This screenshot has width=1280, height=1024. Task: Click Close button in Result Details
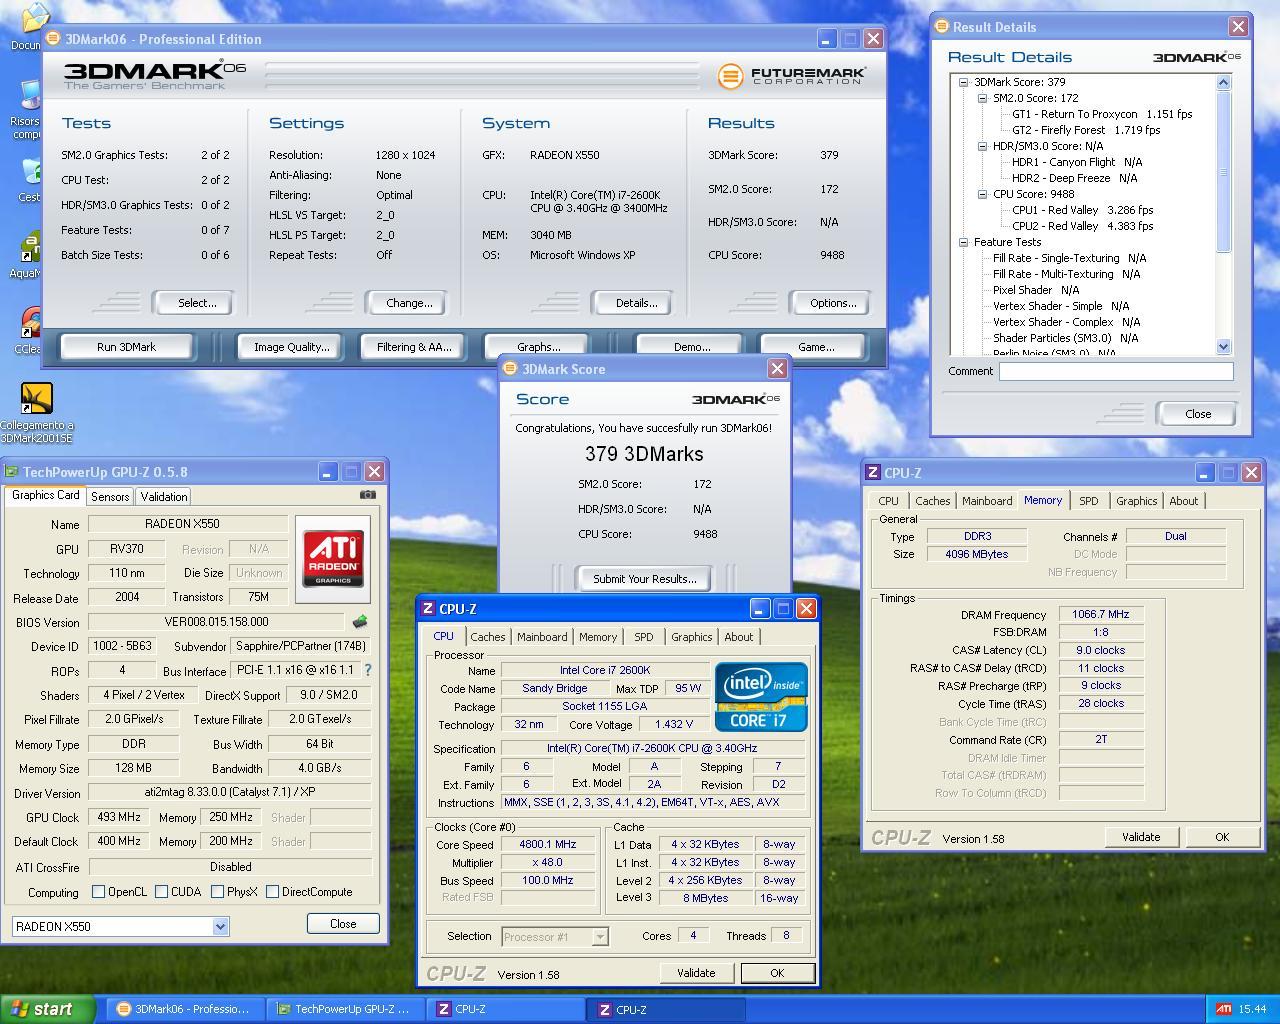click(x=1198, y=414)
